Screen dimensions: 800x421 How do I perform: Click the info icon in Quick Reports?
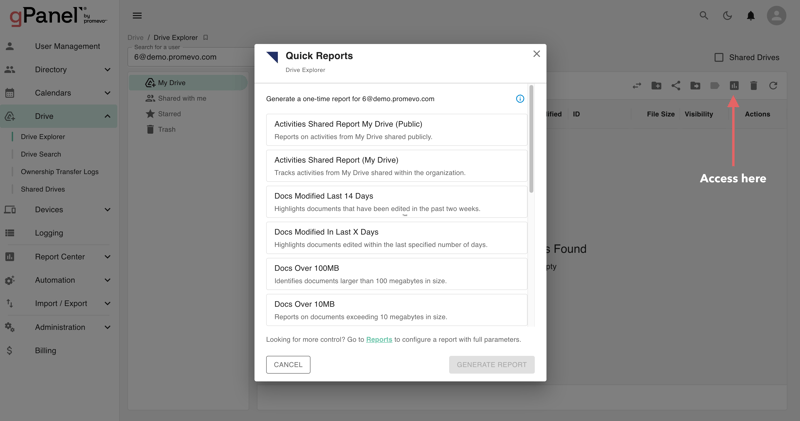tap(520, 99)
